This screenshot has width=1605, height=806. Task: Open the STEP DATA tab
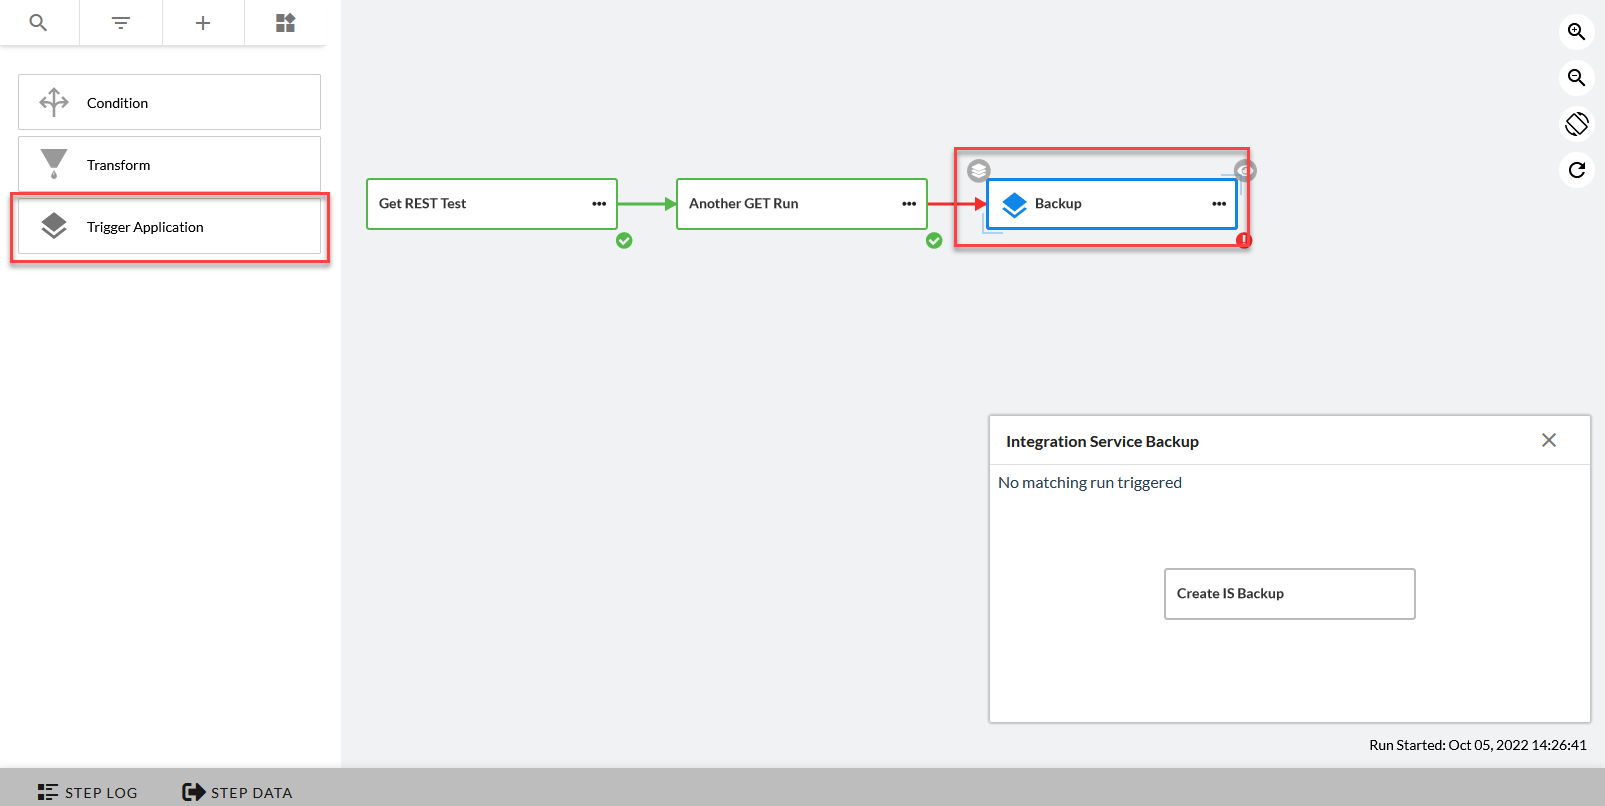point(238,792)
